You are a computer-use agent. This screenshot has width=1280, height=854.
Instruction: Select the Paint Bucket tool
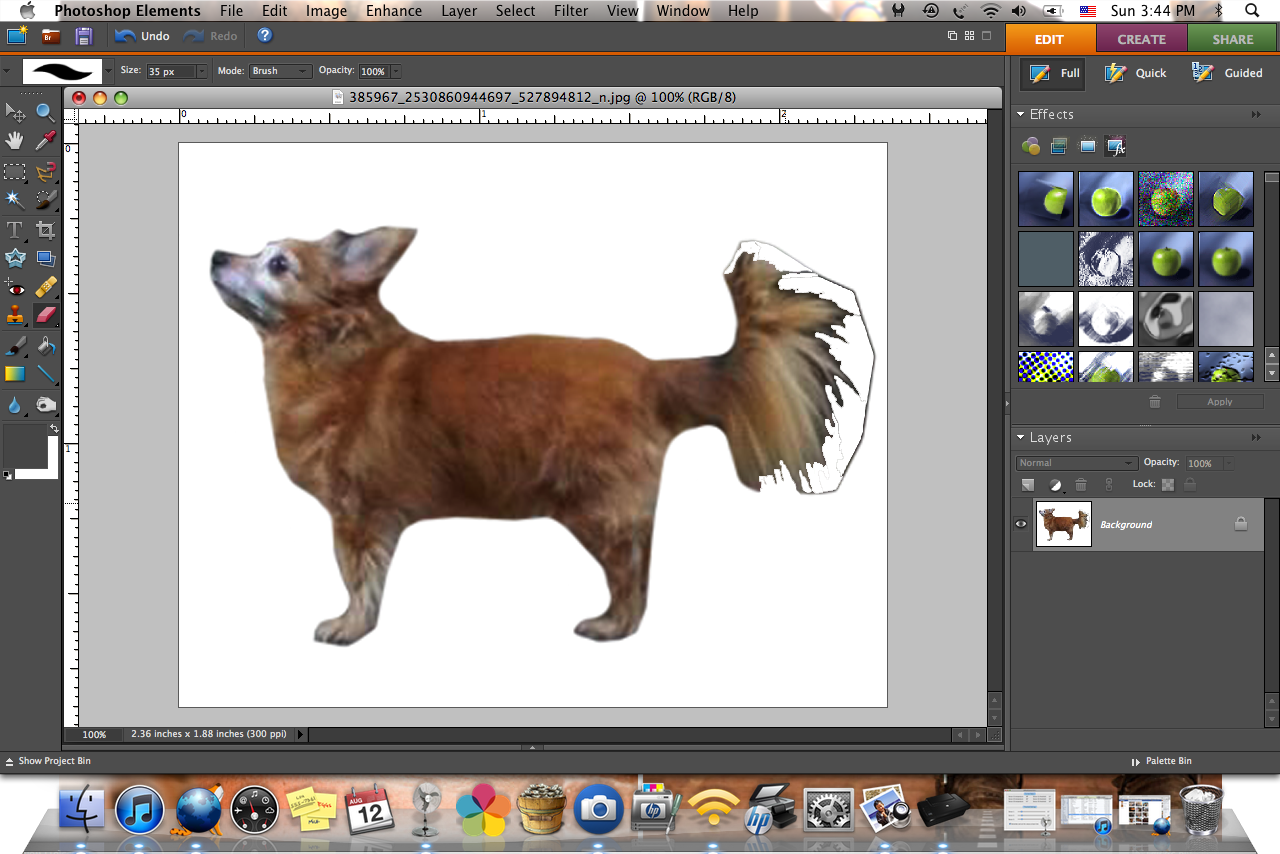pos(45,346)
